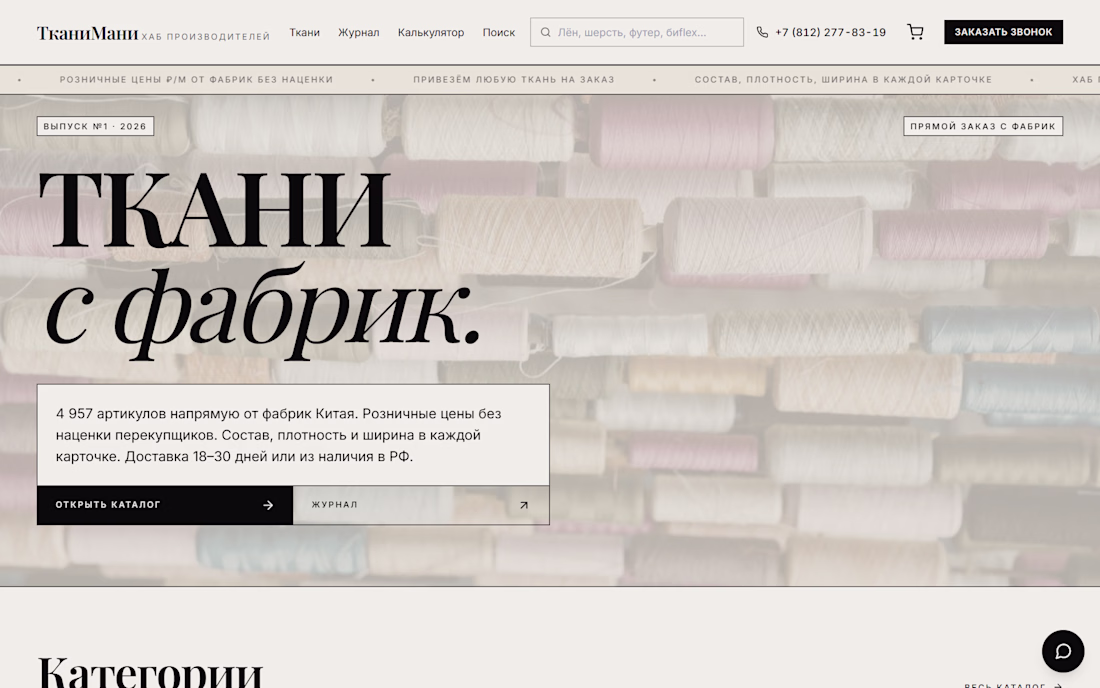Click the Выпуск №1 · 2026 badge

[x=95, y=126]
